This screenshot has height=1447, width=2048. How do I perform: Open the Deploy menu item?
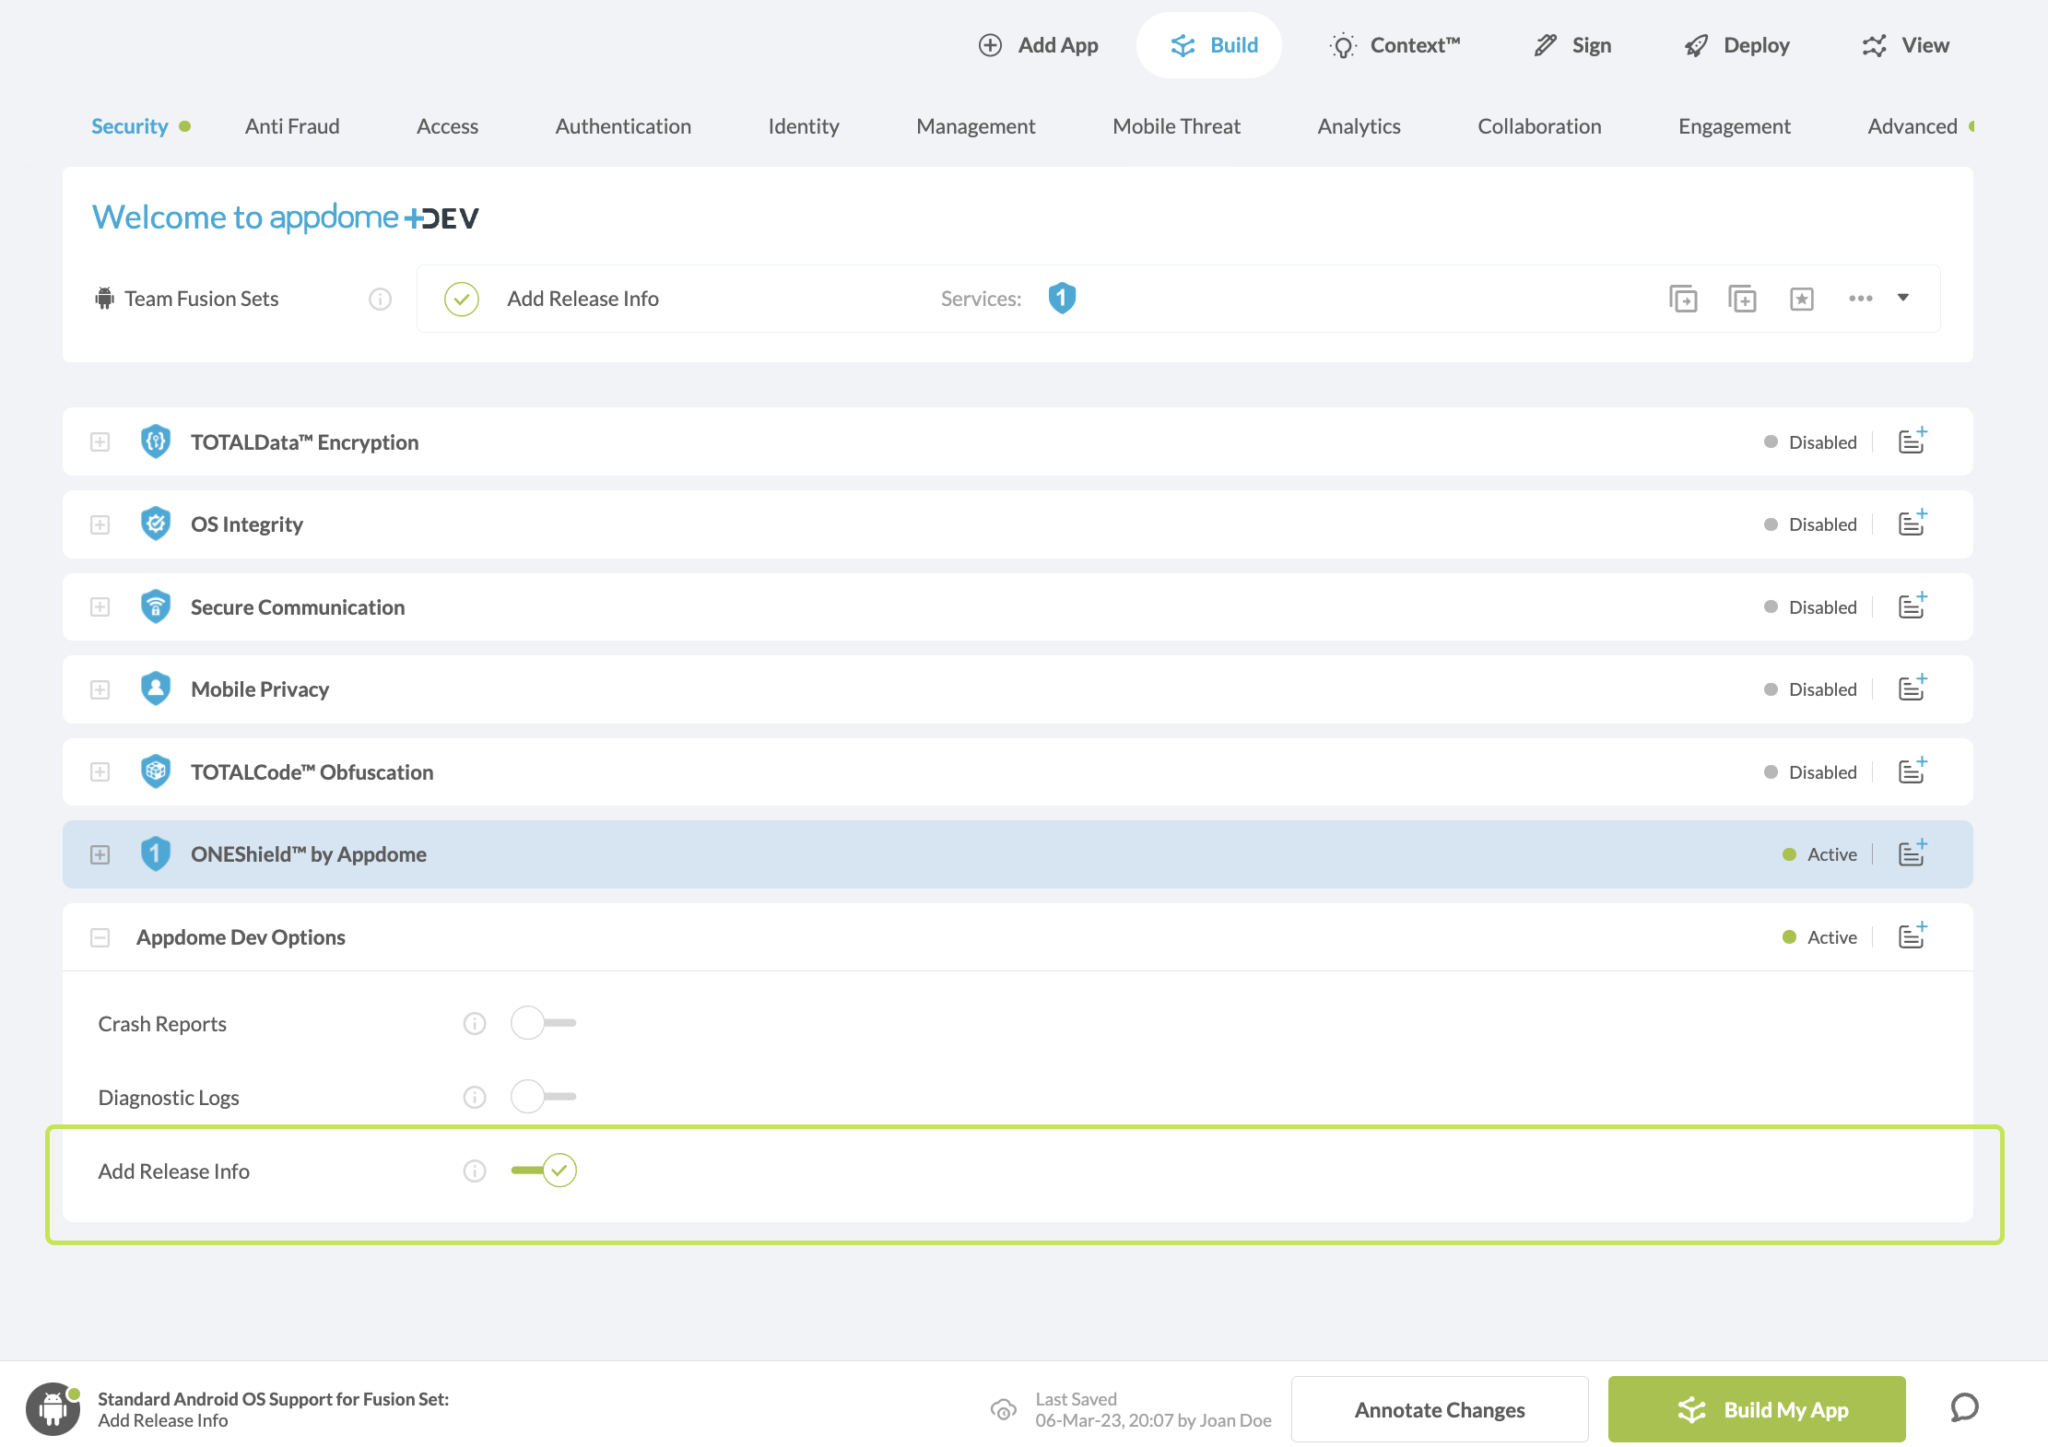click(1737, 45)
